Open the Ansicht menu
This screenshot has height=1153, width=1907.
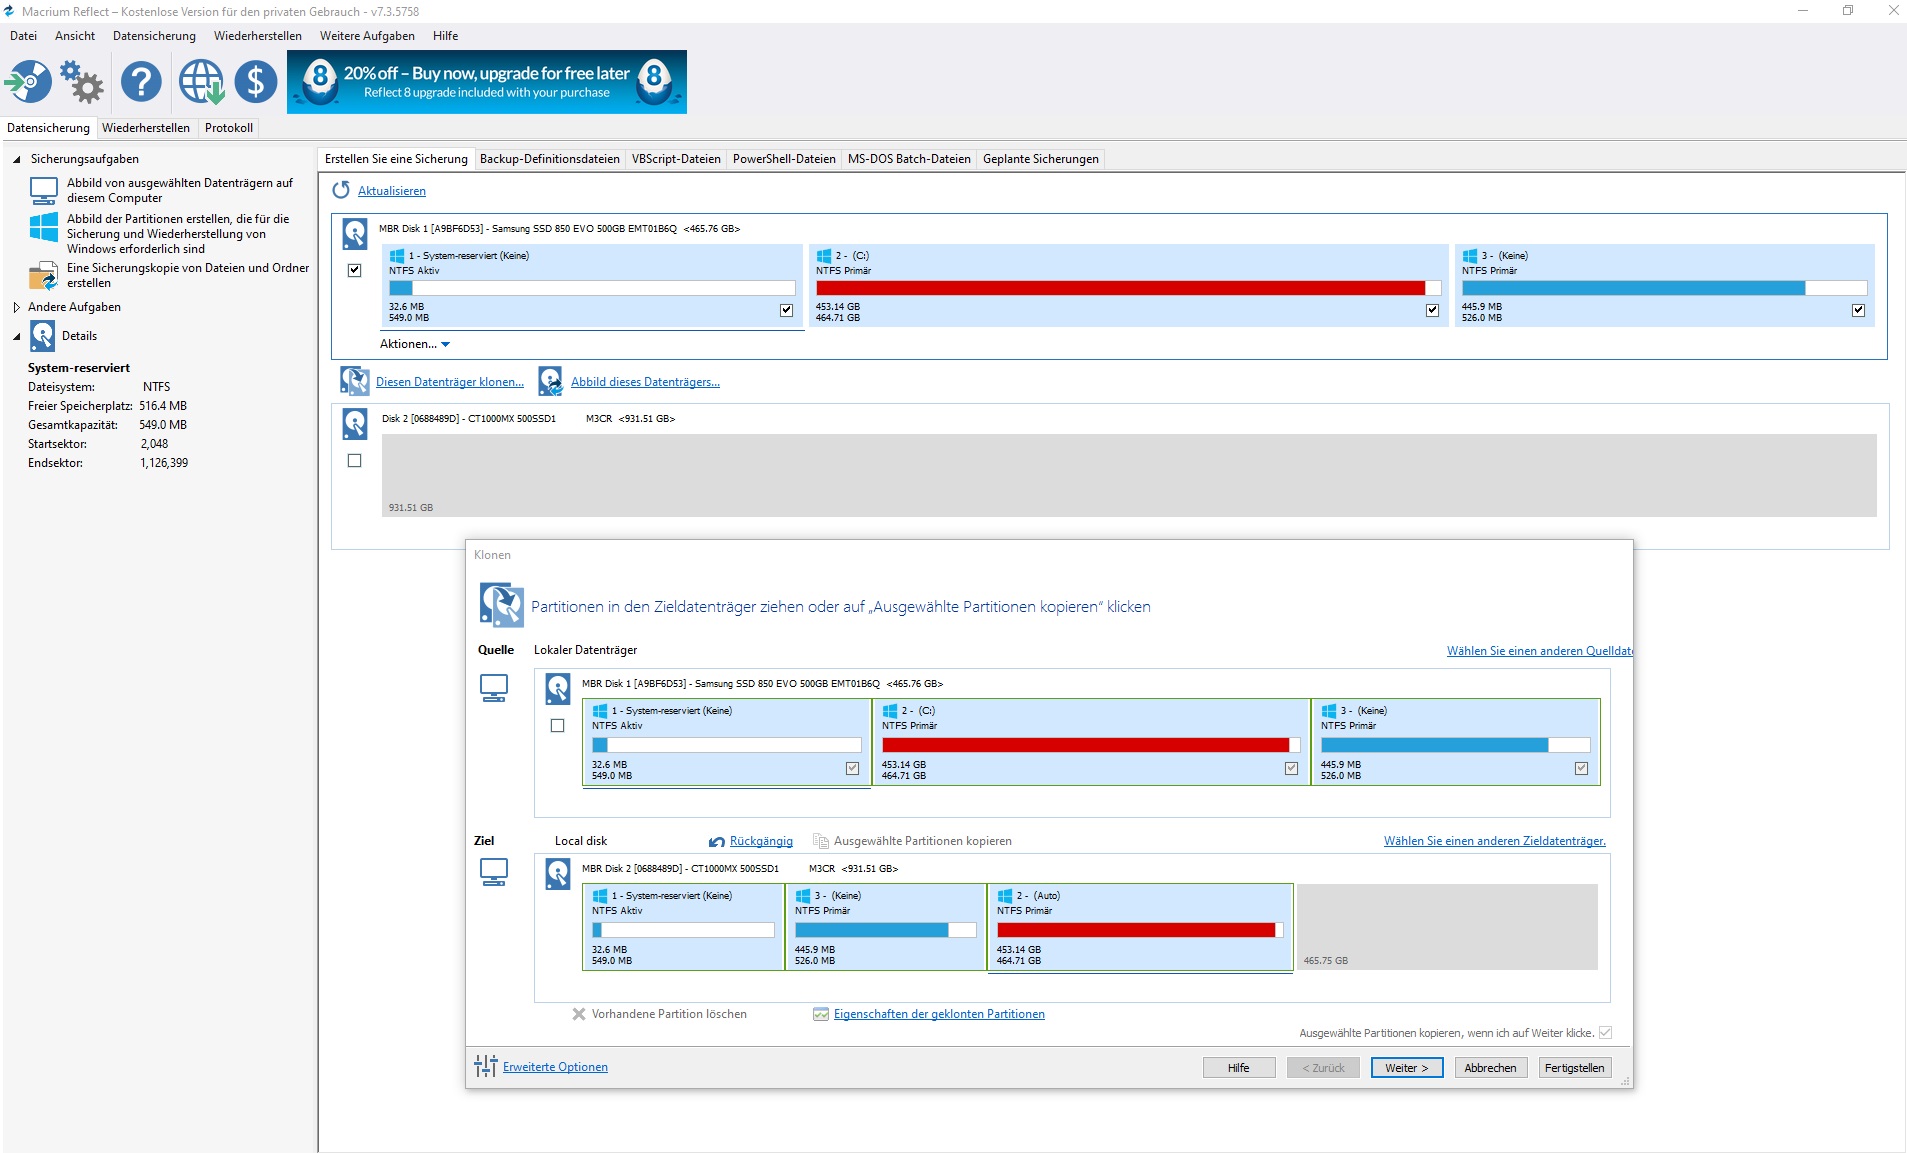pyautogui.click(x=75, y=35)
